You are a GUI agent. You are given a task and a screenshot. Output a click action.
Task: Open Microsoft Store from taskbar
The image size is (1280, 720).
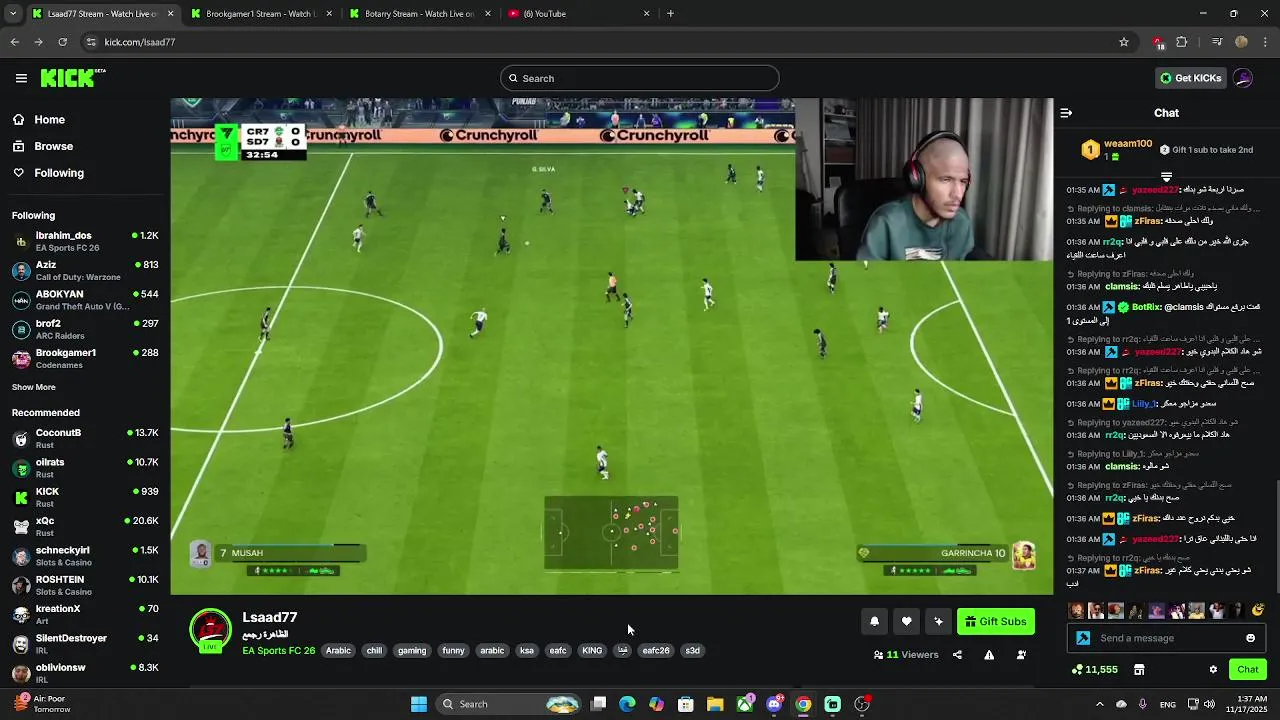[x=686, y=704]
